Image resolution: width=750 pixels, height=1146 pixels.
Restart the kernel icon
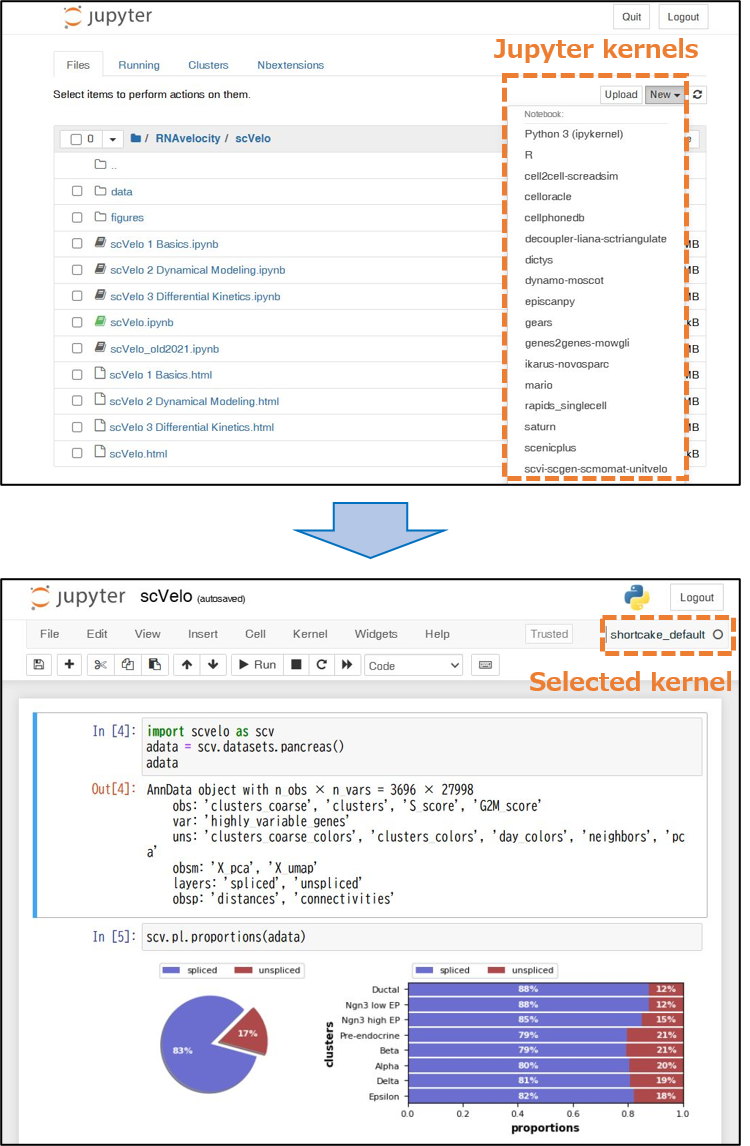(x=322, y=664)
